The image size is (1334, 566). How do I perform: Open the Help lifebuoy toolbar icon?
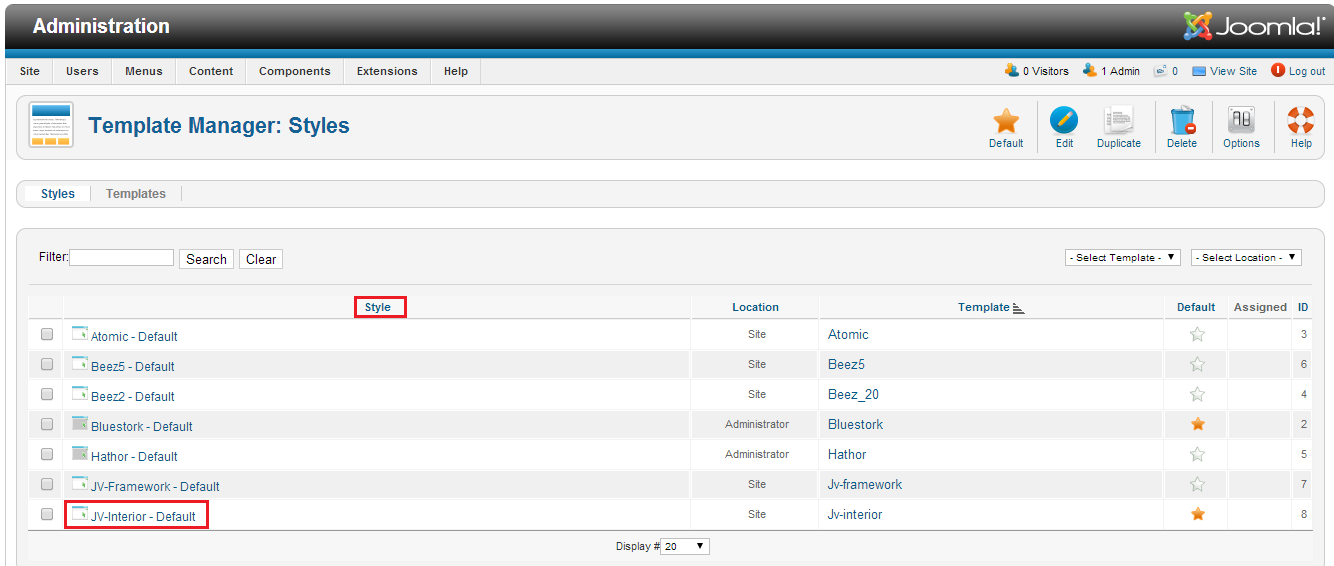coord(1301,121)
